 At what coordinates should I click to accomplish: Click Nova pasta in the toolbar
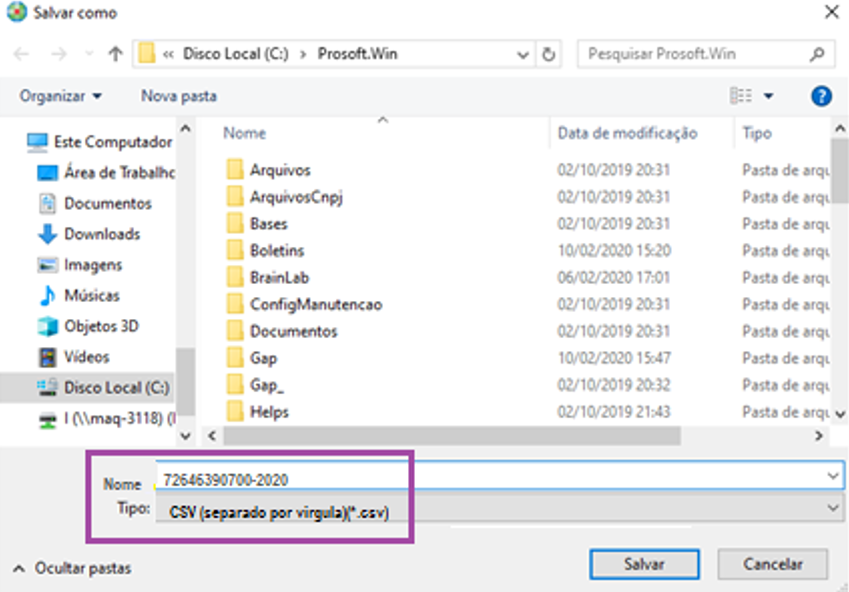(x=178, y=96)
